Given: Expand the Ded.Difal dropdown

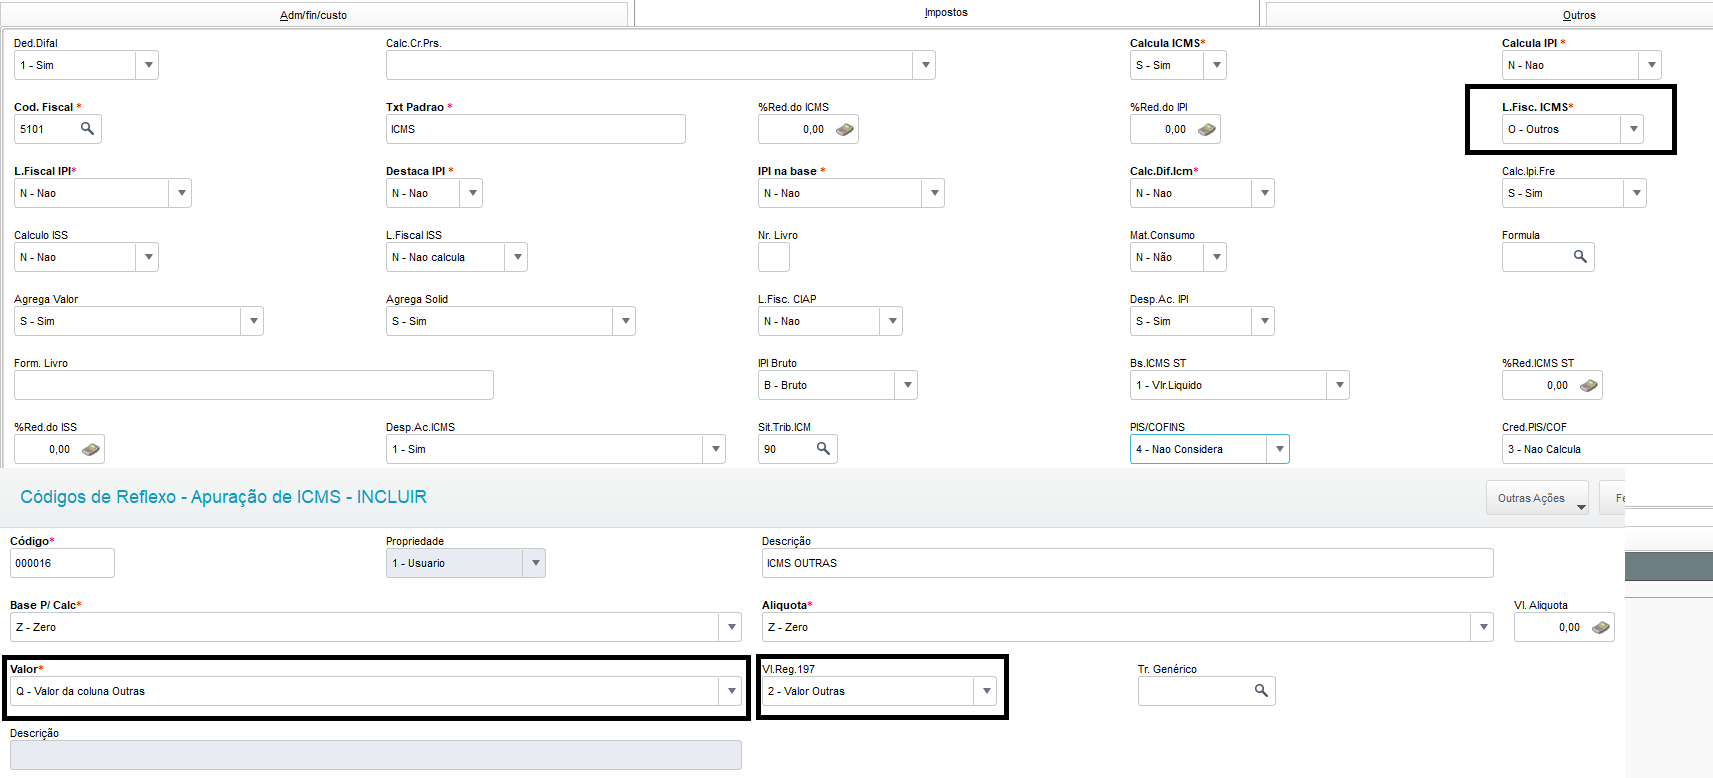Looking at the screenshot, I should coord(148,65).
